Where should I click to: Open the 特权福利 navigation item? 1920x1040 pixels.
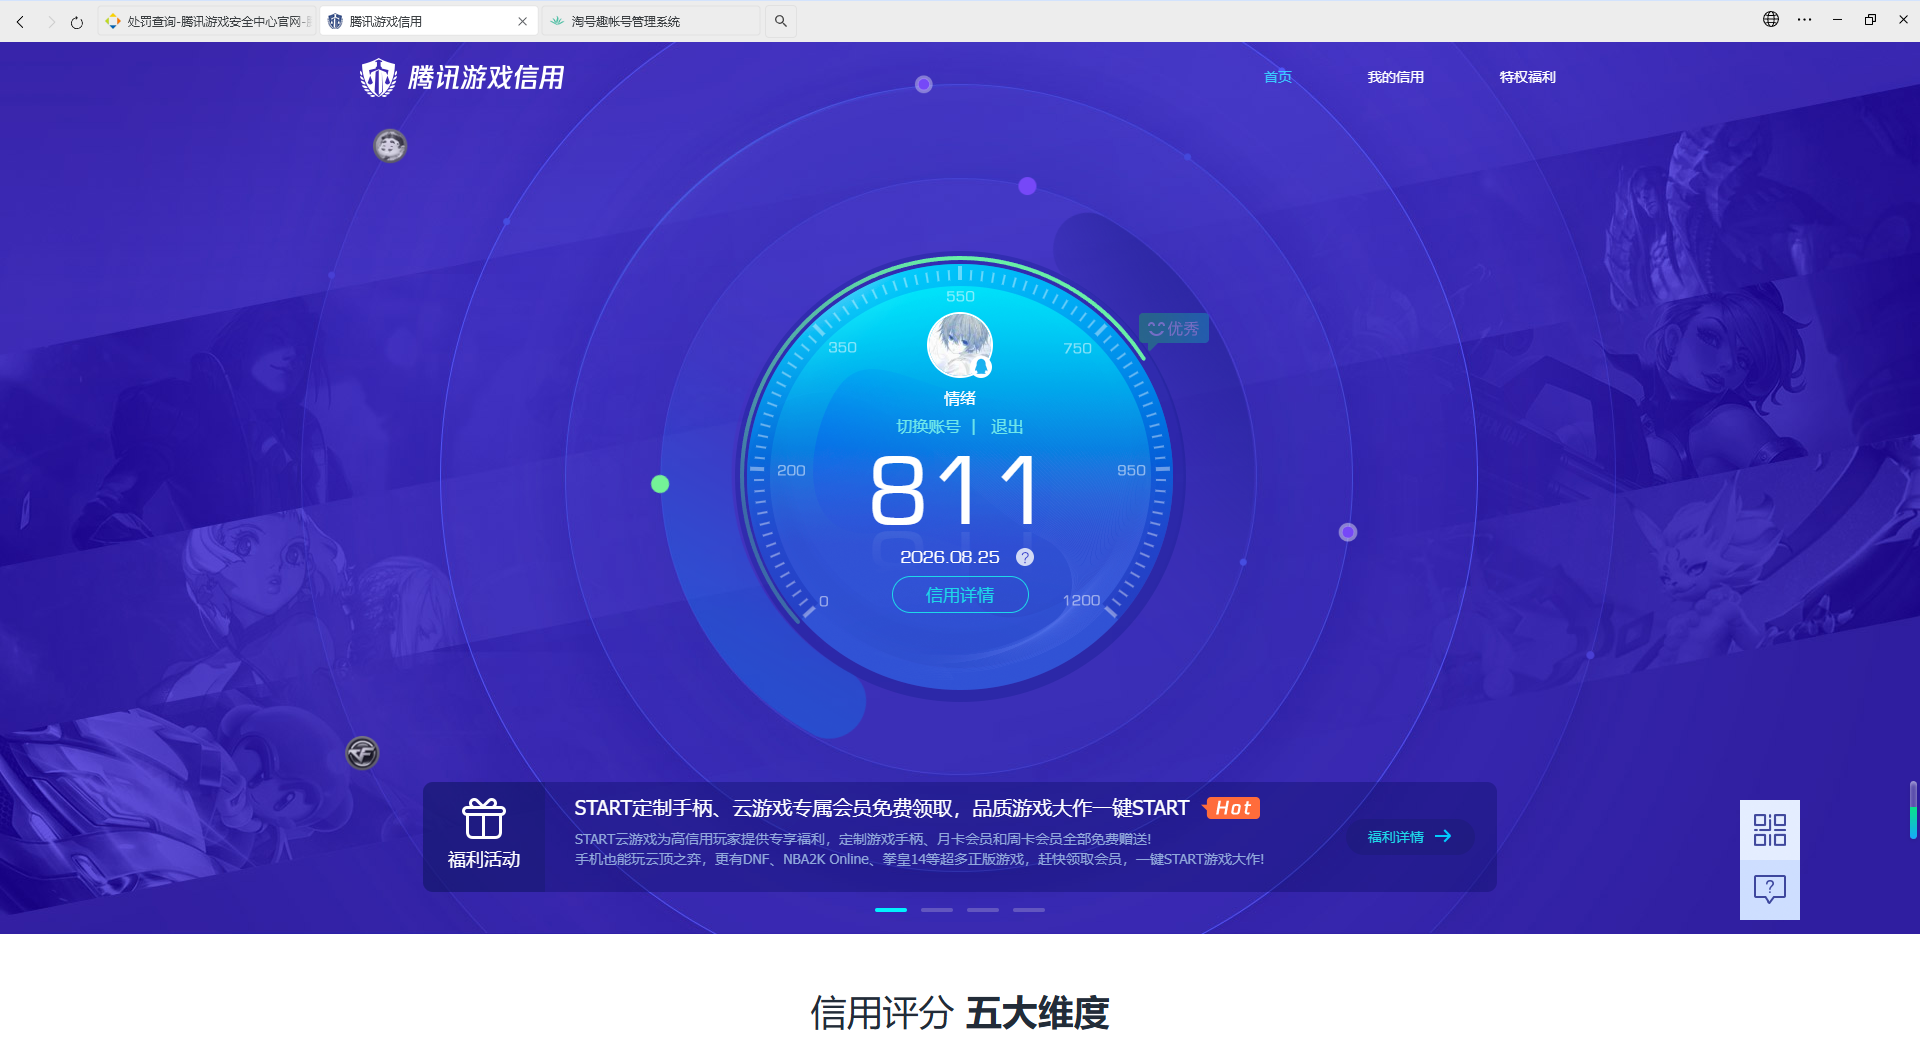click(x=1528, y=77)
